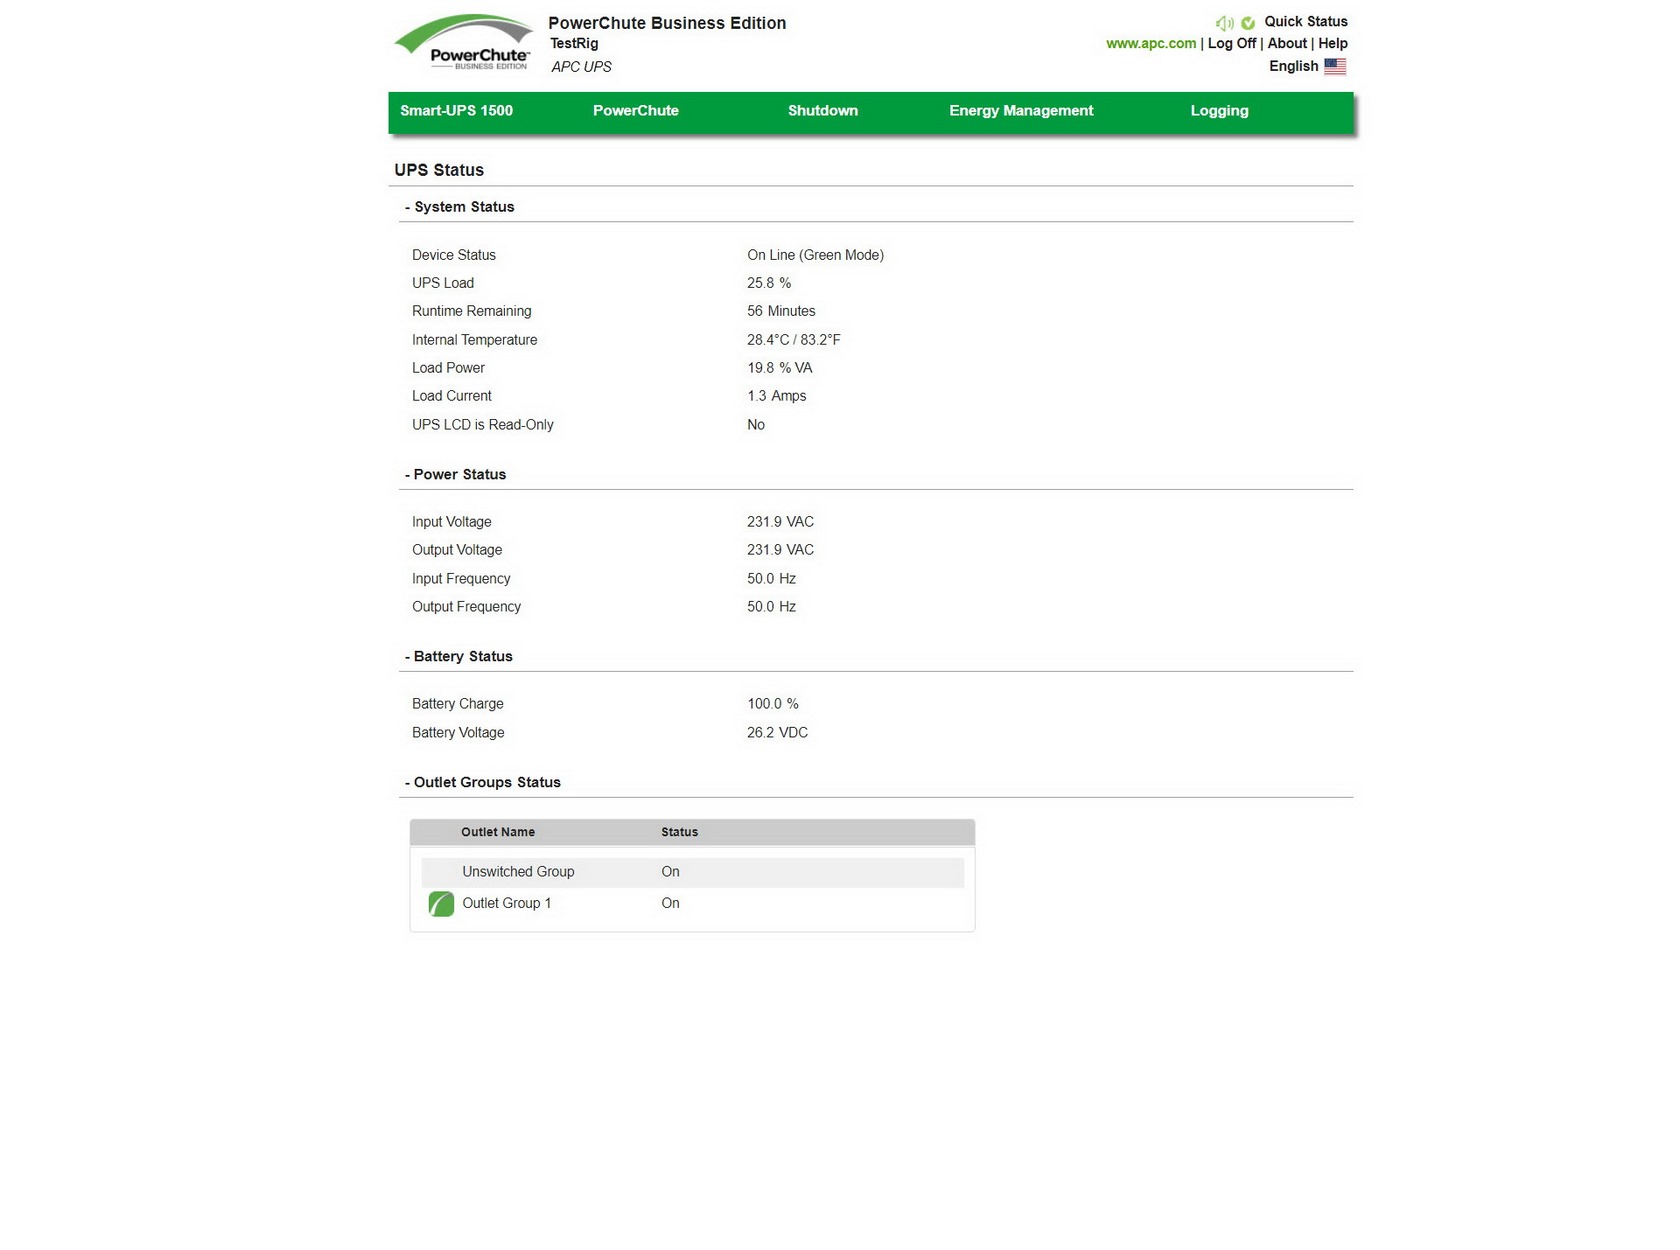
Task: Click the Battery Voltage value 26.2 VDC
Action: point(777,733)
